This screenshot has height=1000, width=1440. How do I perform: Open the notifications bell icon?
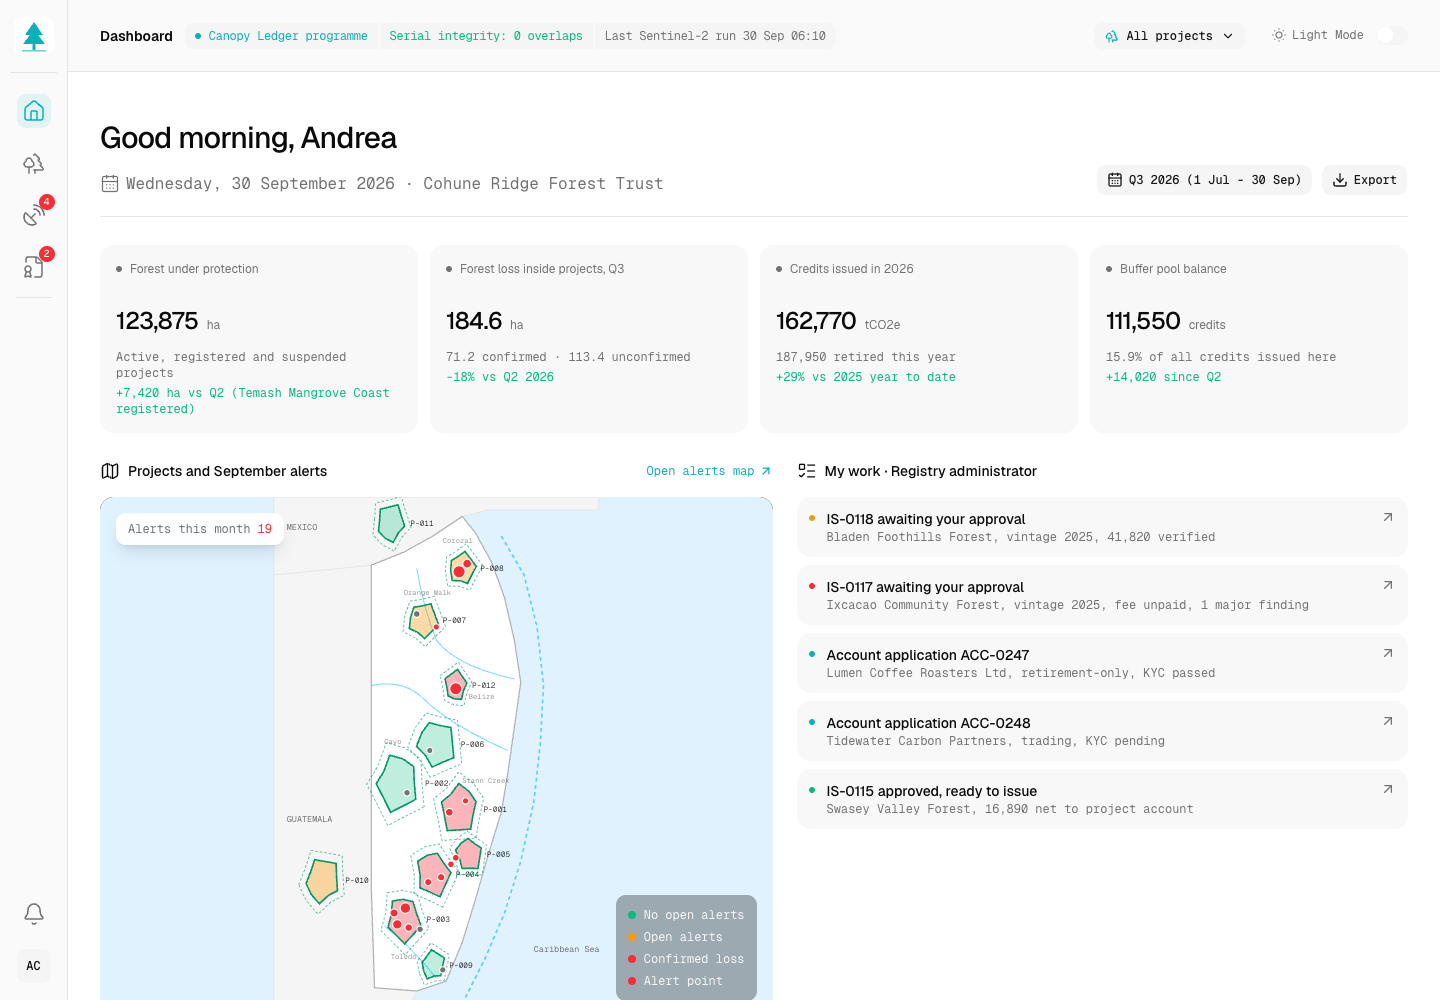point(34,913)
